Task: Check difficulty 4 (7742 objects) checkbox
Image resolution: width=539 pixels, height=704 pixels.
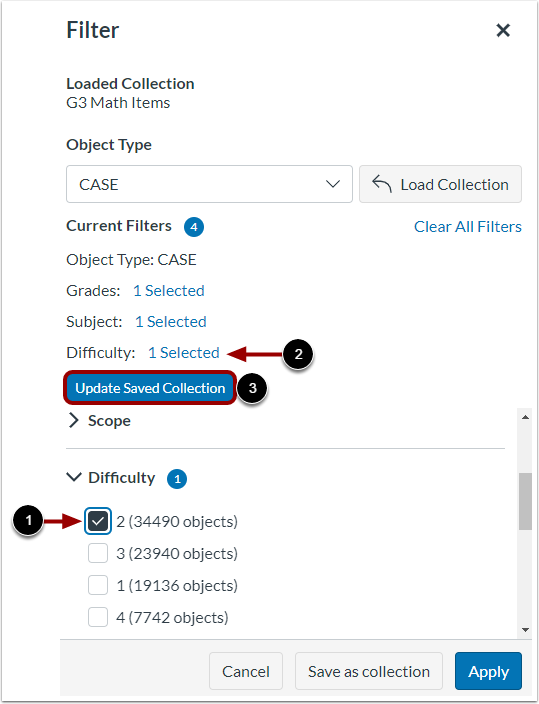Action: [x=98, y=617]
